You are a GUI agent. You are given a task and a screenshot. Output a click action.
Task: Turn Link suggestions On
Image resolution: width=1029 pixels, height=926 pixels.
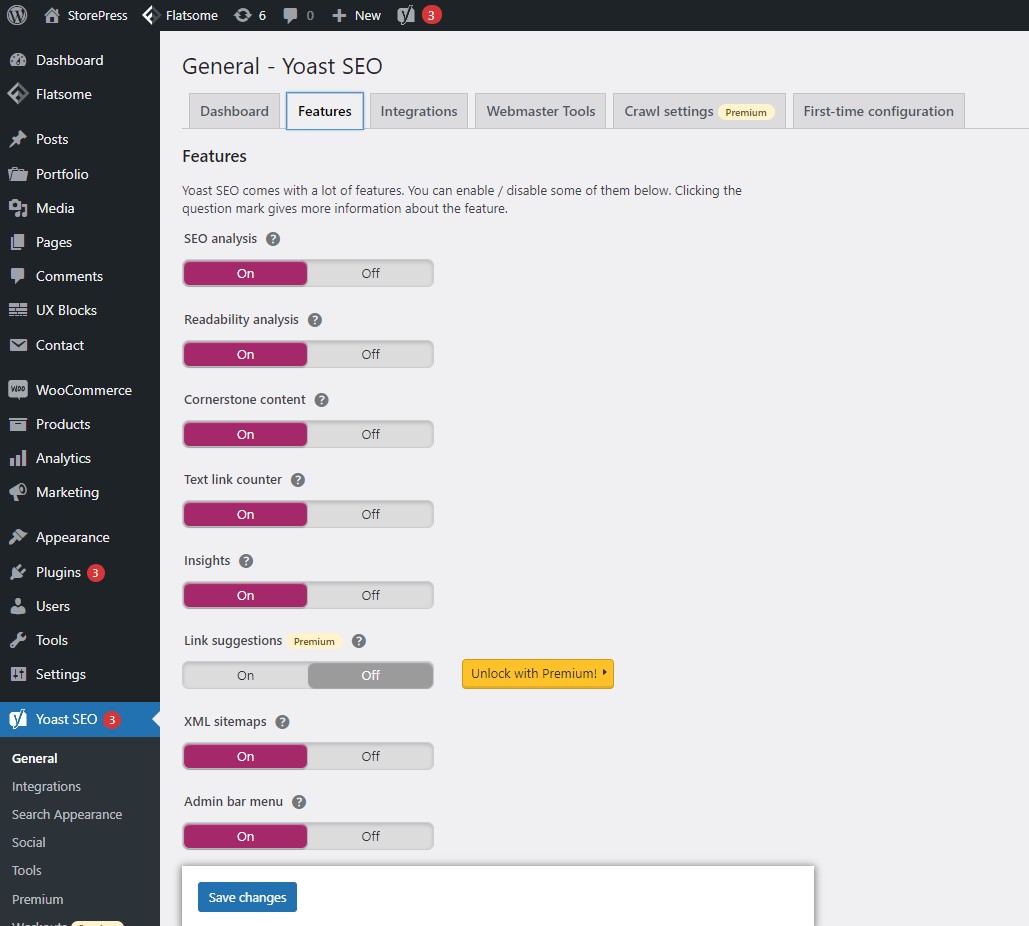point(245,675)
